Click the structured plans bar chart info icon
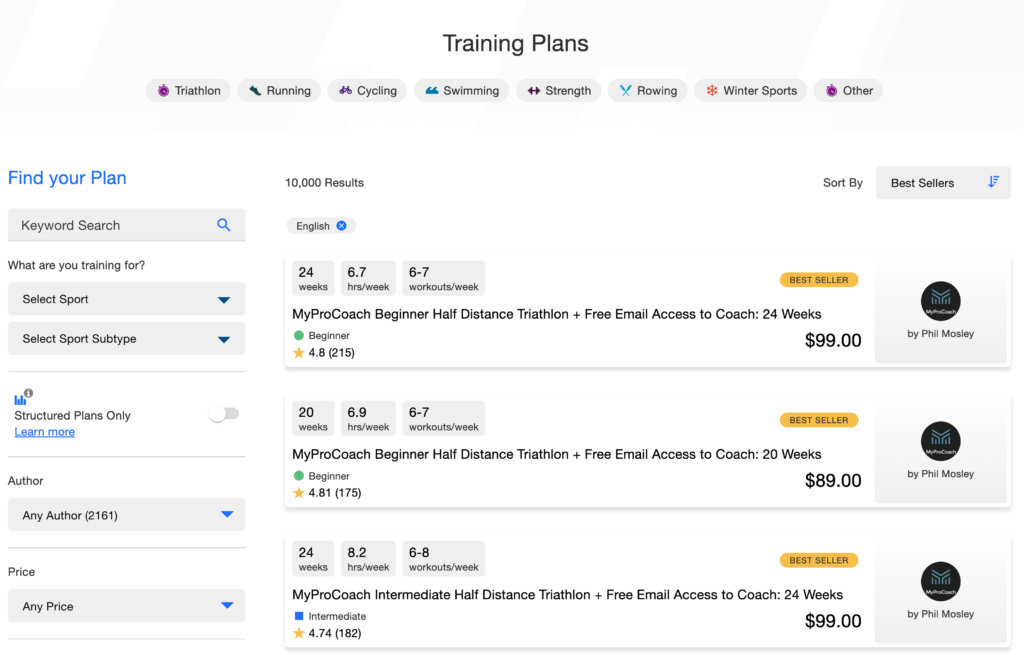 coord(24,397)
